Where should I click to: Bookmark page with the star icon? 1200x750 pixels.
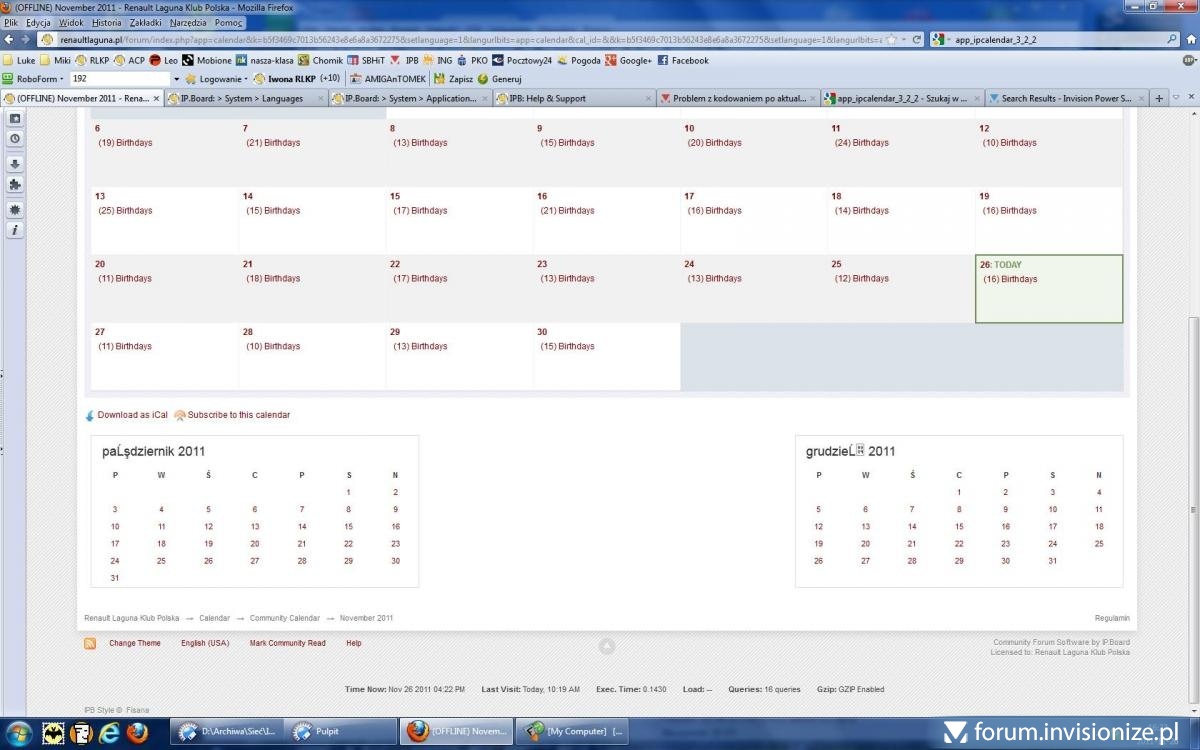[x=891, y=40]
